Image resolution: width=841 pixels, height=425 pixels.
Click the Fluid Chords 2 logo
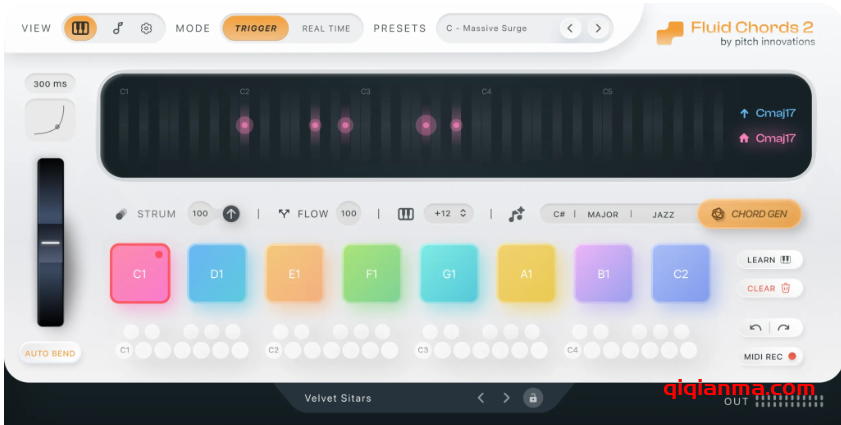click(x=735, y=33)
